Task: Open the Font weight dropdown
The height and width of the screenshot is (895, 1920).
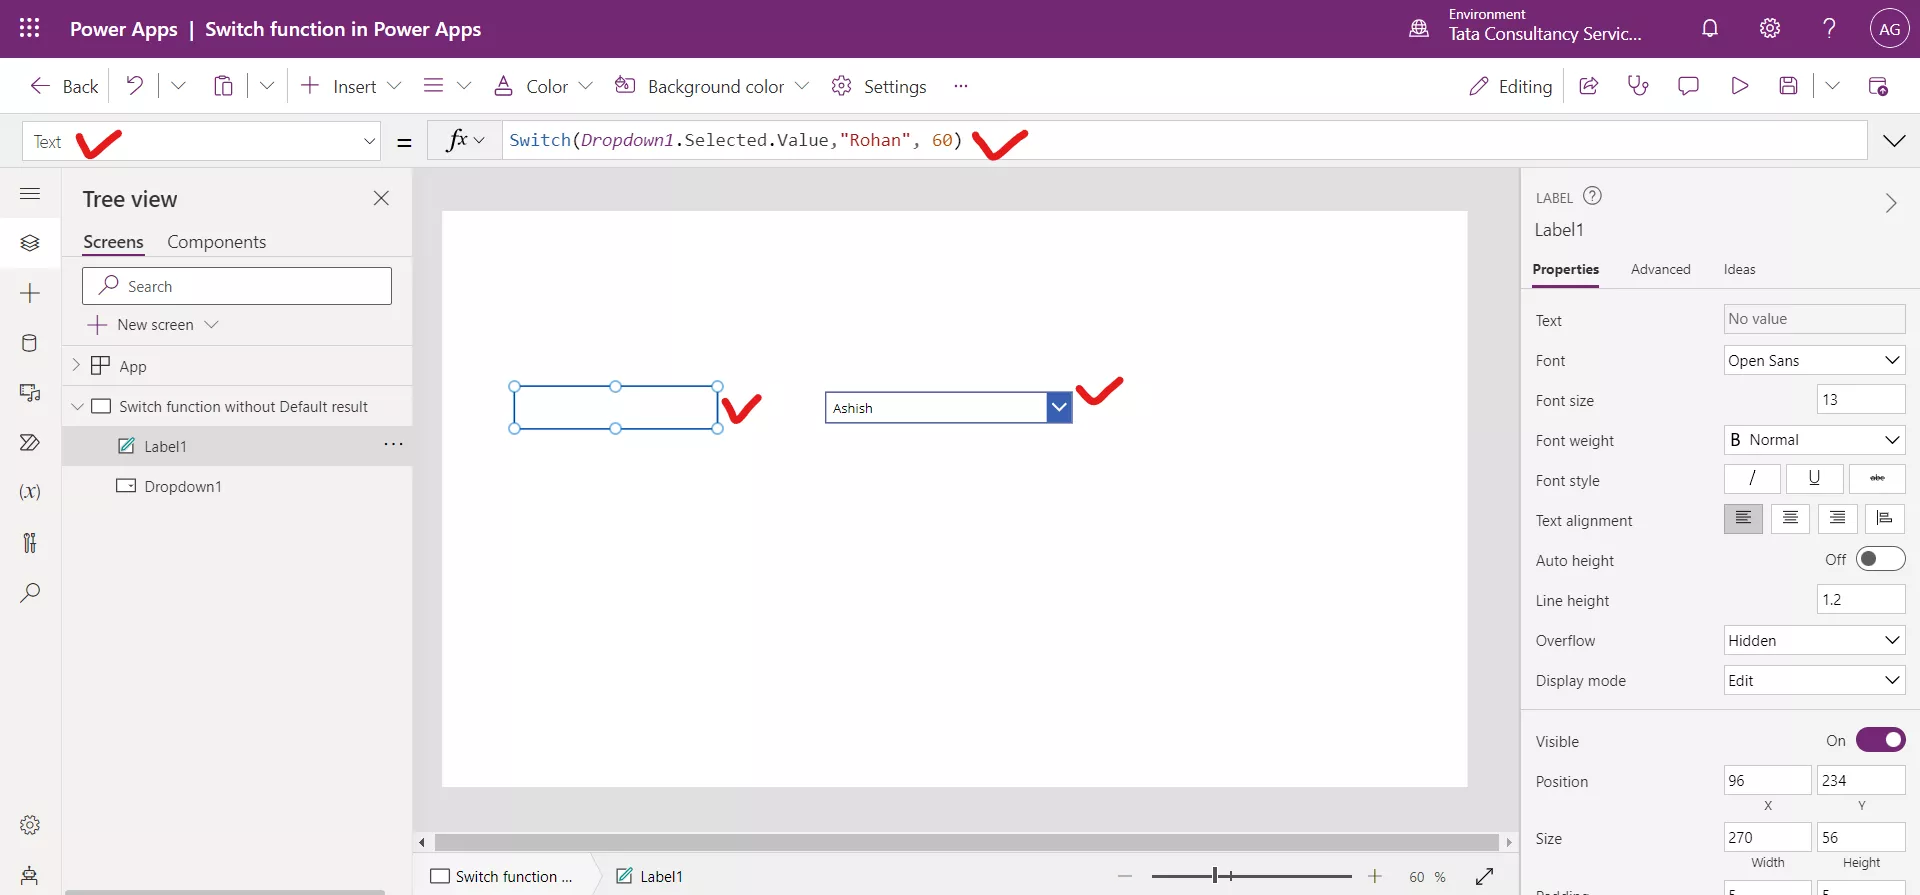Action: (x=1814, y=440)
